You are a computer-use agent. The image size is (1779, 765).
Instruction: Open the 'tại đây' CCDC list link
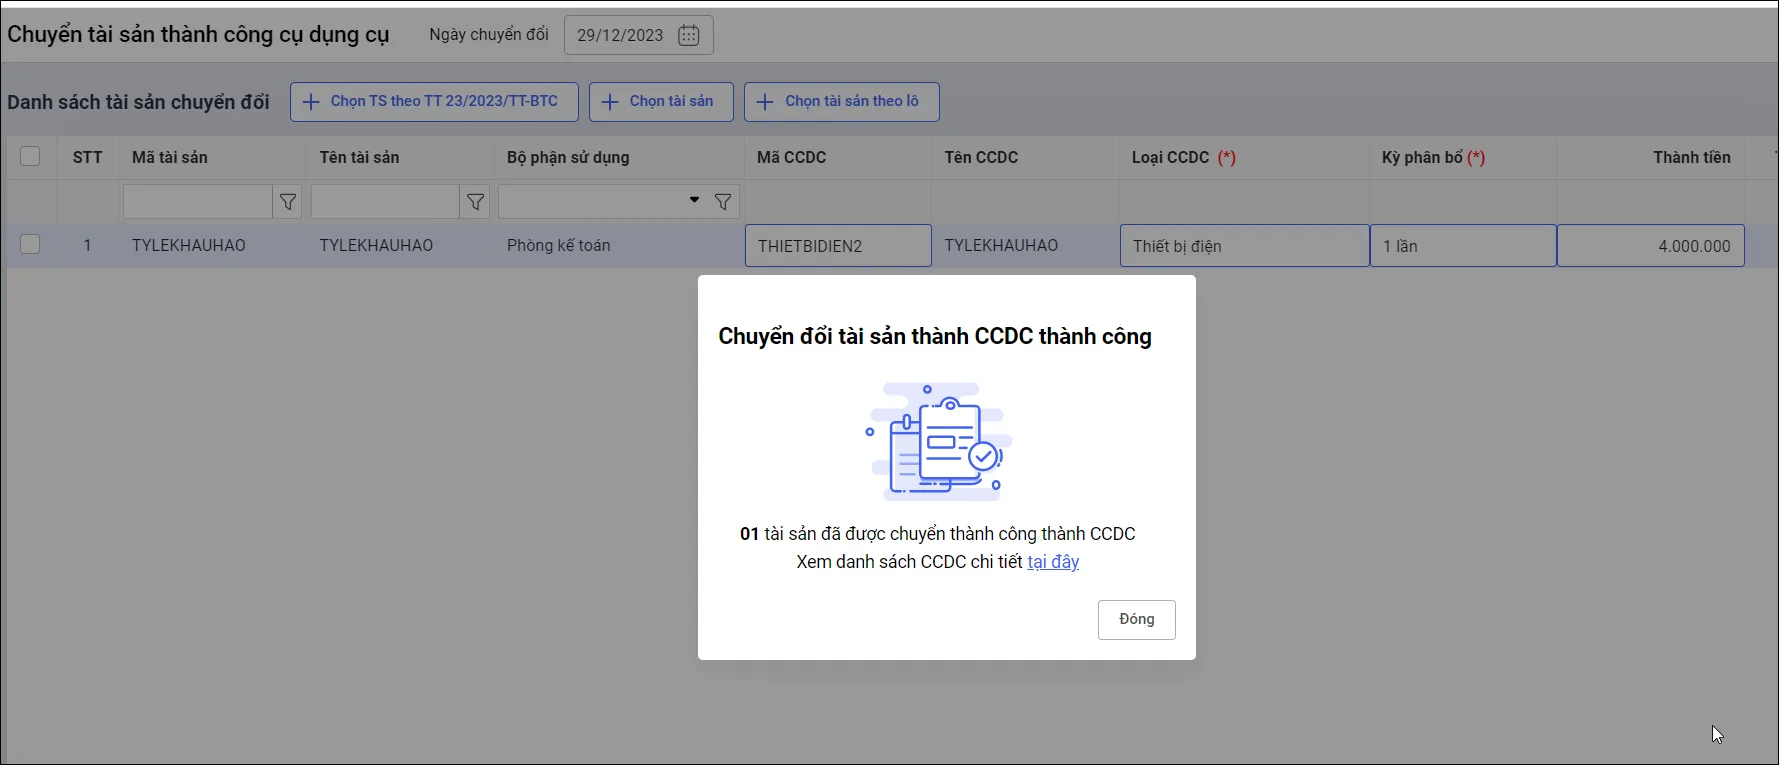click(x=1053, y=562)
